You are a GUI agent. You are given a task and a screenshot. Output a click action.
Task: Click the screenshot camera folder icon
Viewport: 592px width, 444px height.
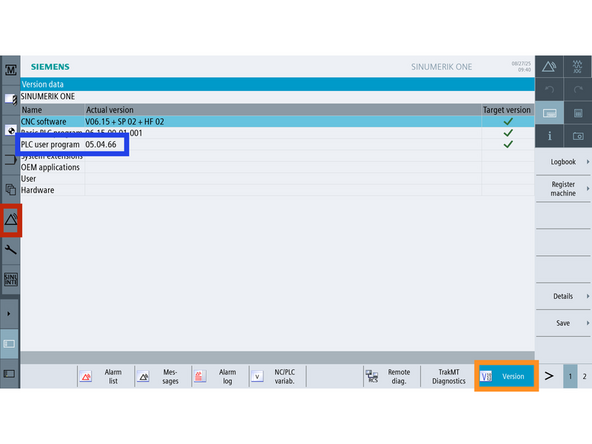coord(577,136)
